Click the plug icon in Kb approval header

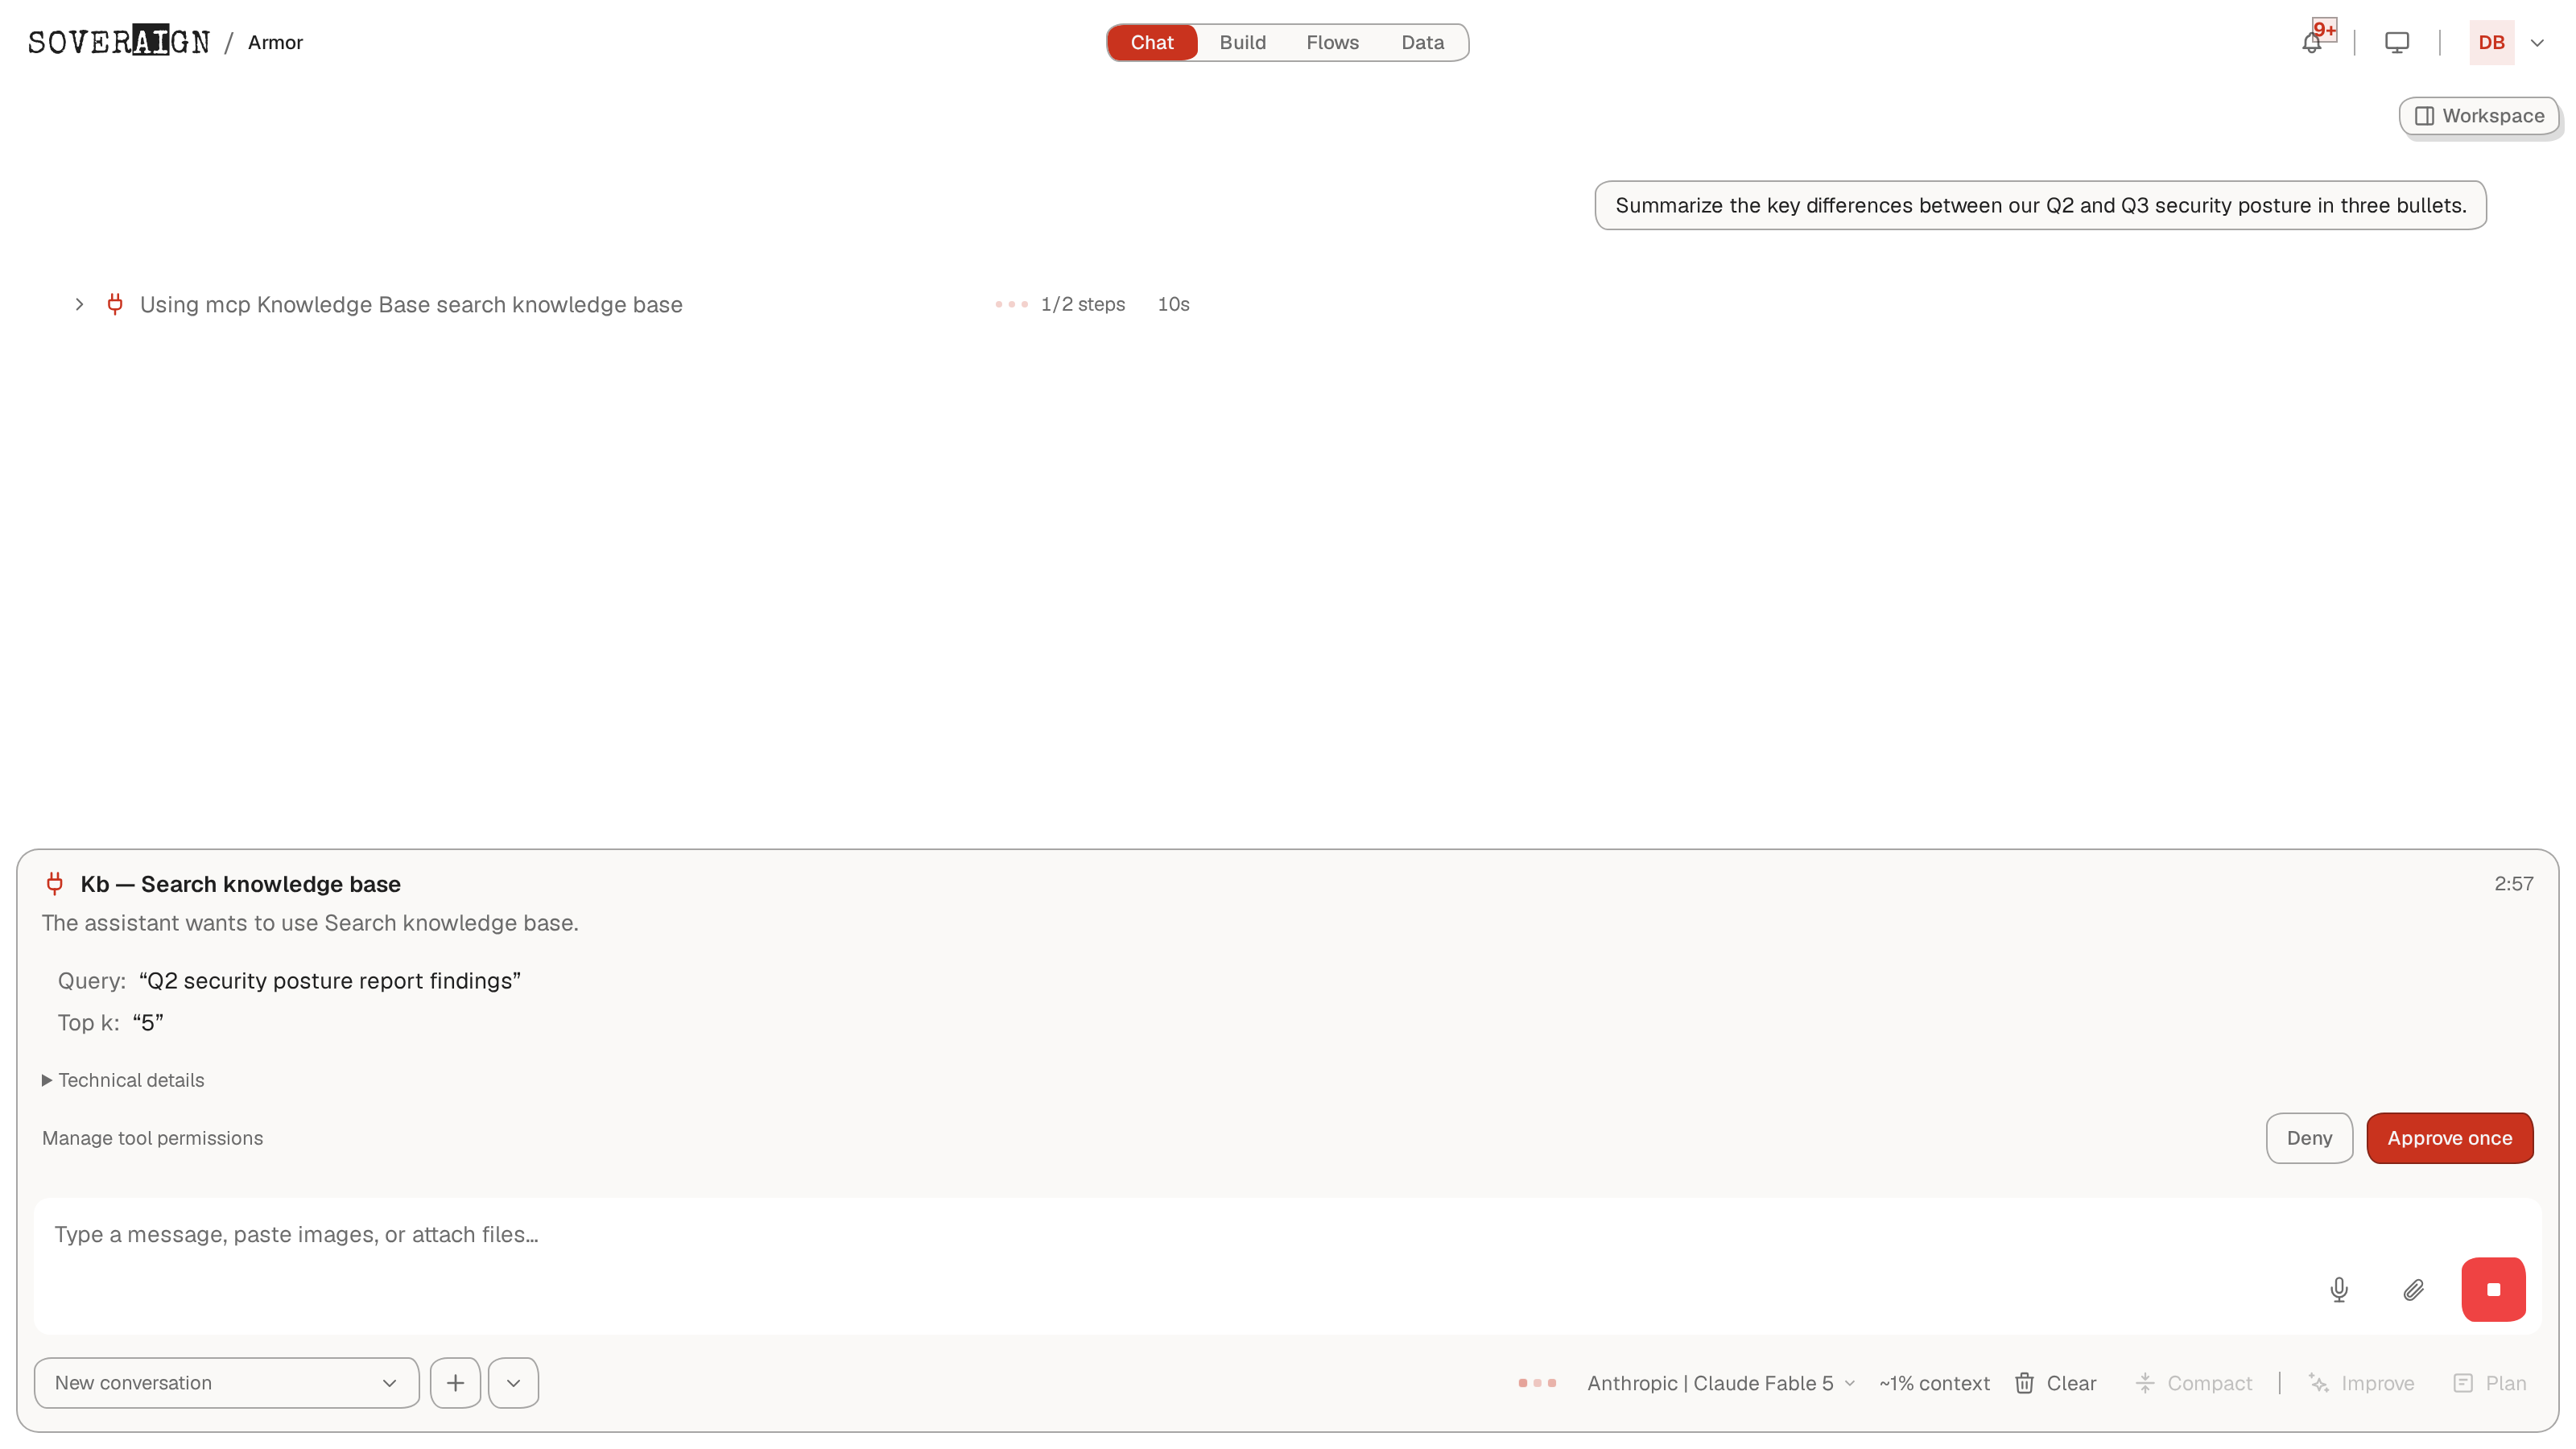point(55,884)
